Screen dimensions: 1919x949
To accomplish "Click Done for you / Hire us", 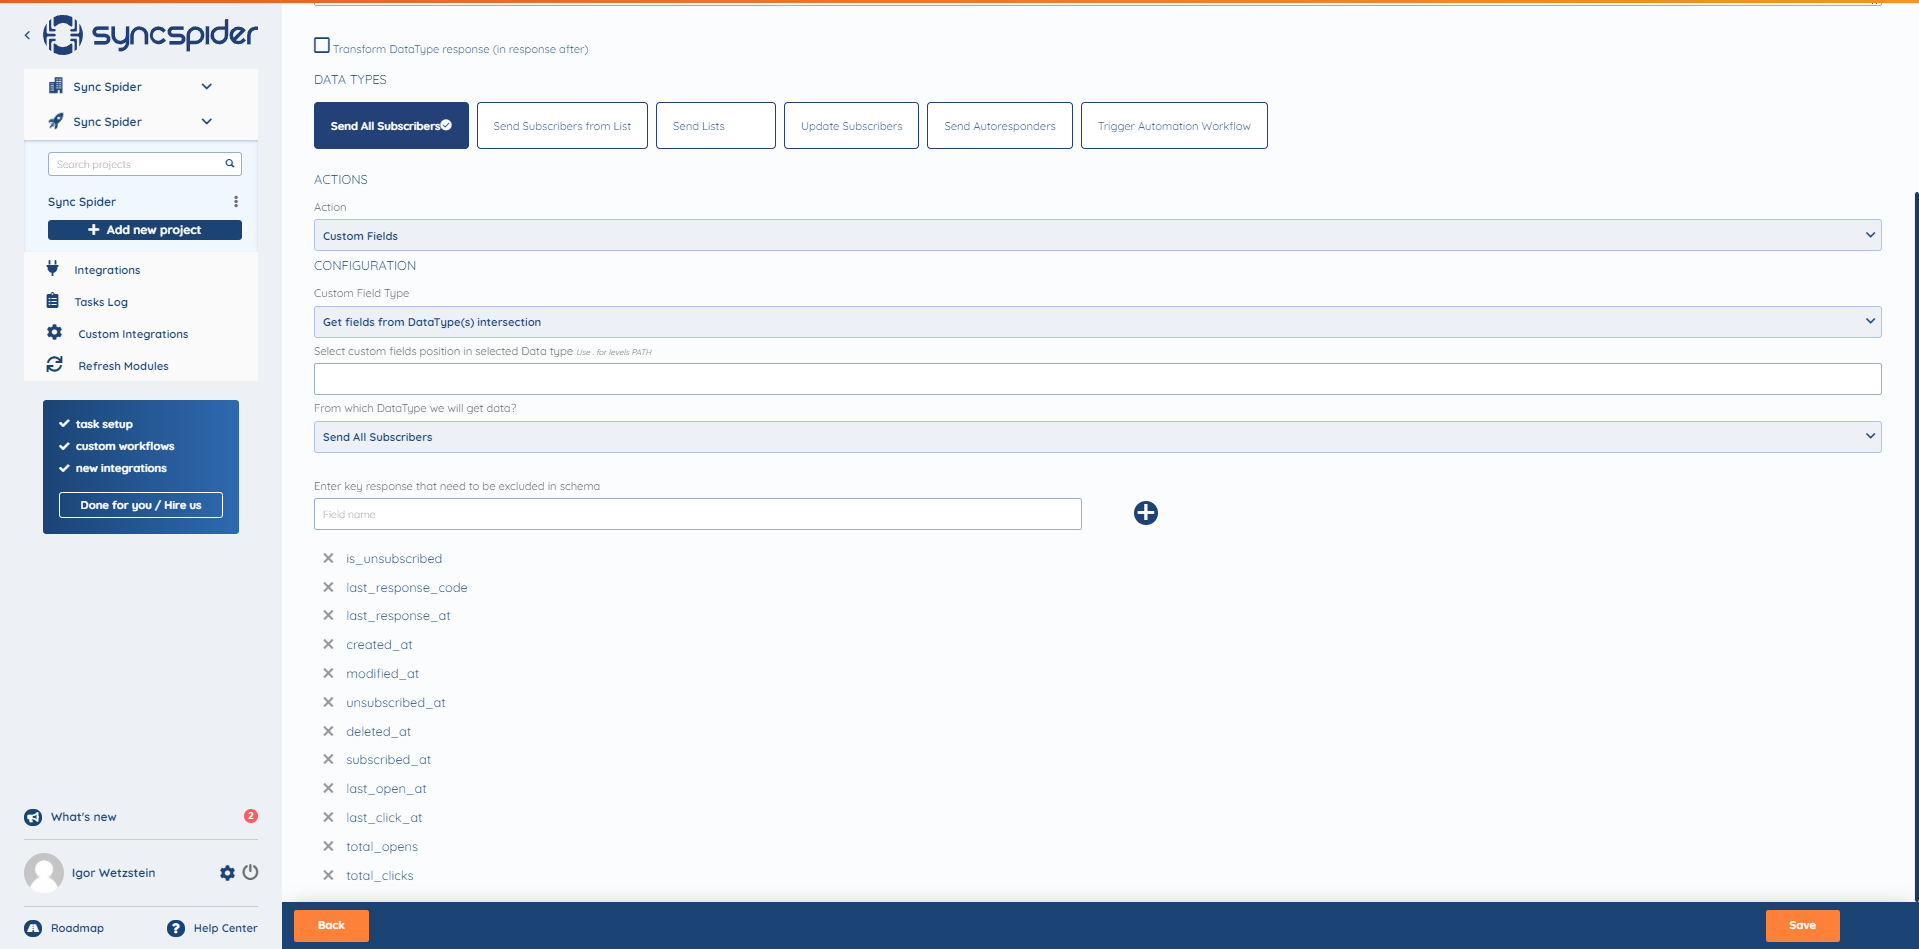I will [x=141, y=505].
